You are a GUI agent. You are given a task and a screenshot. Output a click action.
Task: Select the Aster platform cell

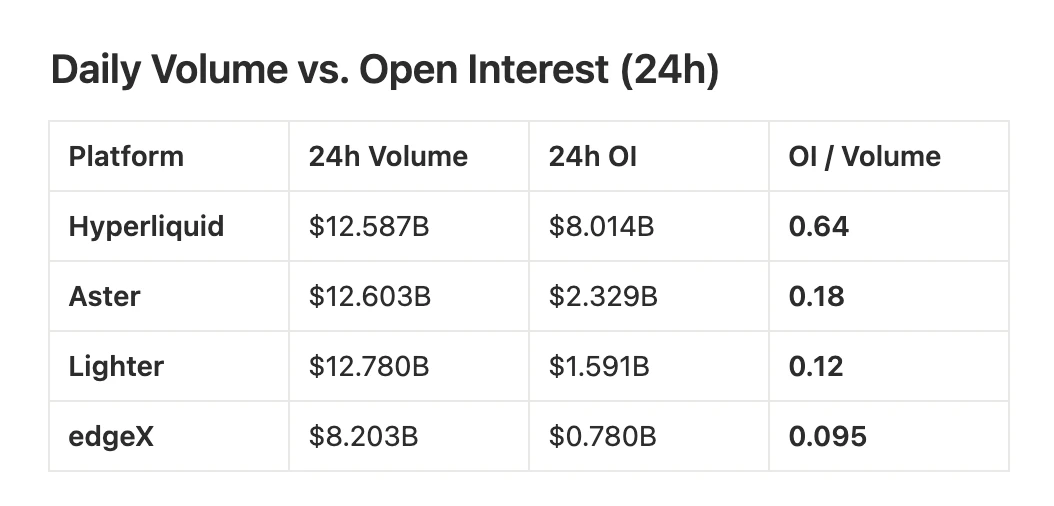(x=104, y=297)
